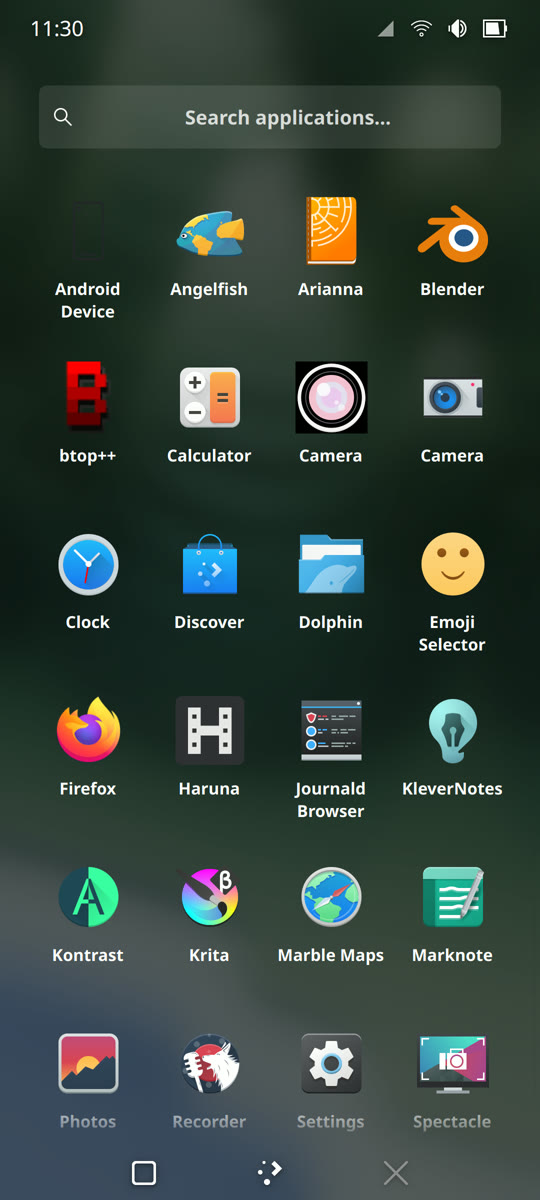Open Camera app with blue lens icon

[452, 414]
